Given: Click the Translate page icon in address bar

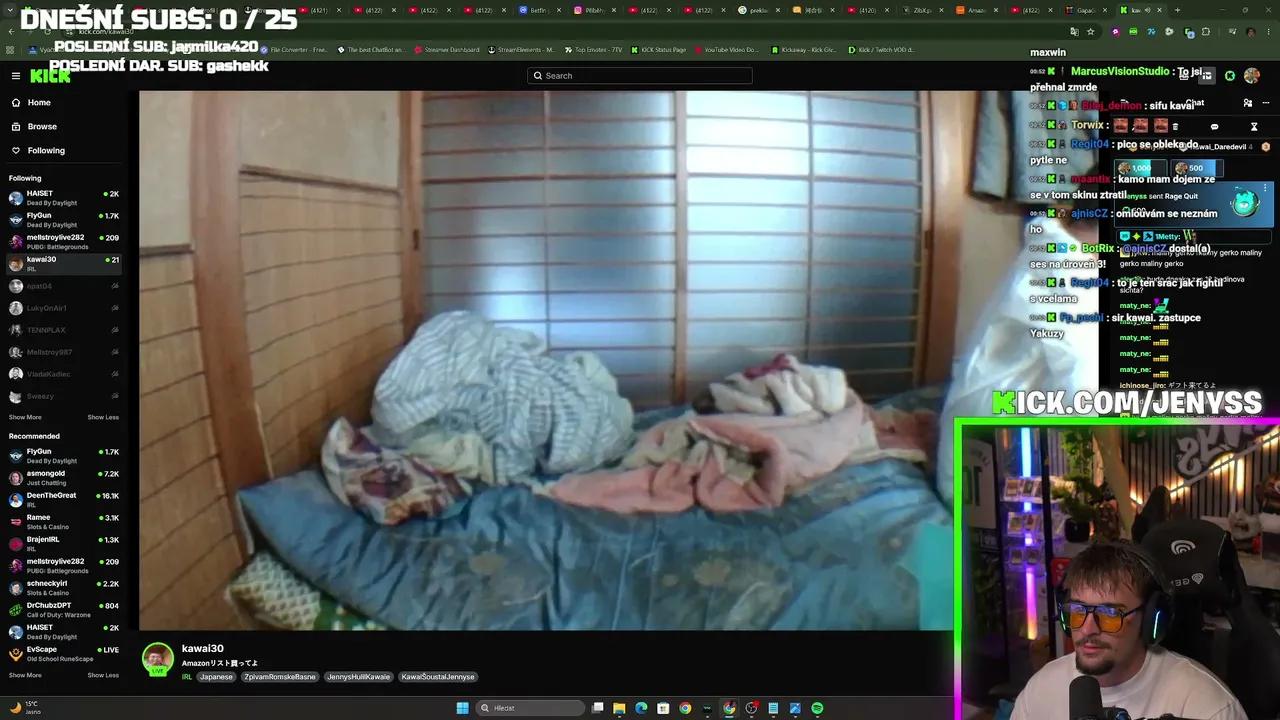Looking at the screenshot, I should [1073, 32].
